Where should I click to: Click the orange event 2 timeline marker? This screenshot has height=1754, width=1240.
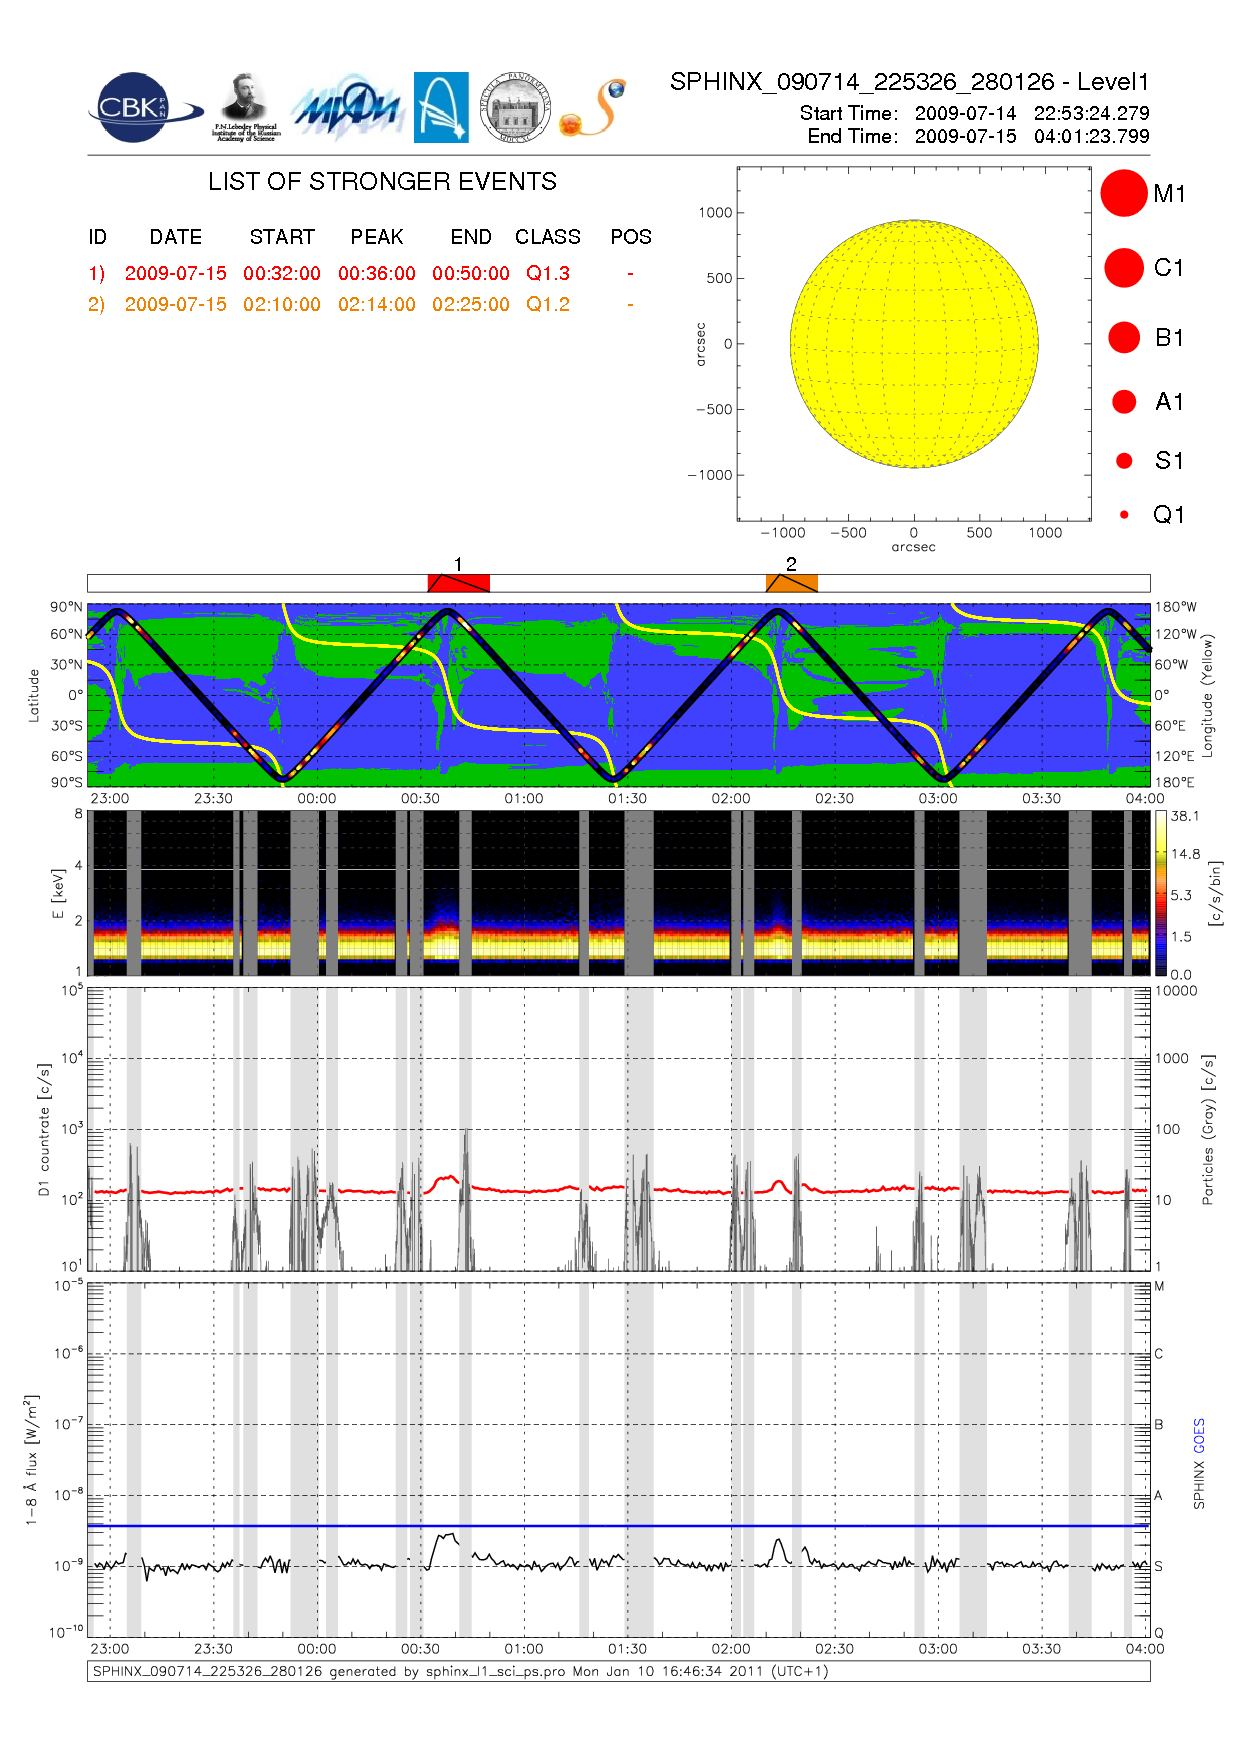[x=791, y=583]
